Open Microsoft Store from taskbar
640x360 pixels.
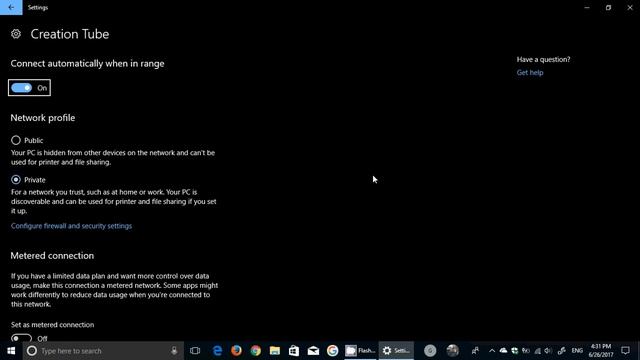tap(294, 351)
